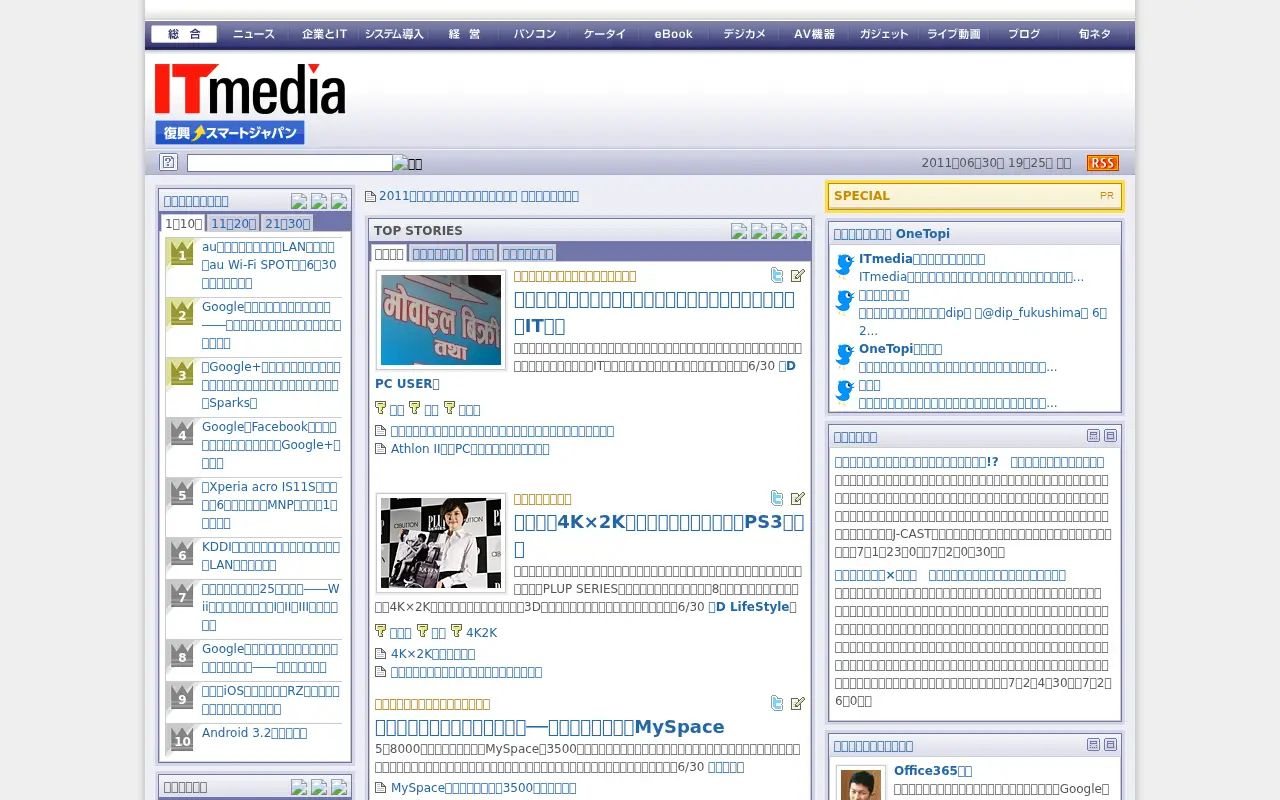This screenshot has height=800, width=1280.
Task: Click the Twitter bird beside the @dip_fukushima entry
Action: [x=845, y=300]
